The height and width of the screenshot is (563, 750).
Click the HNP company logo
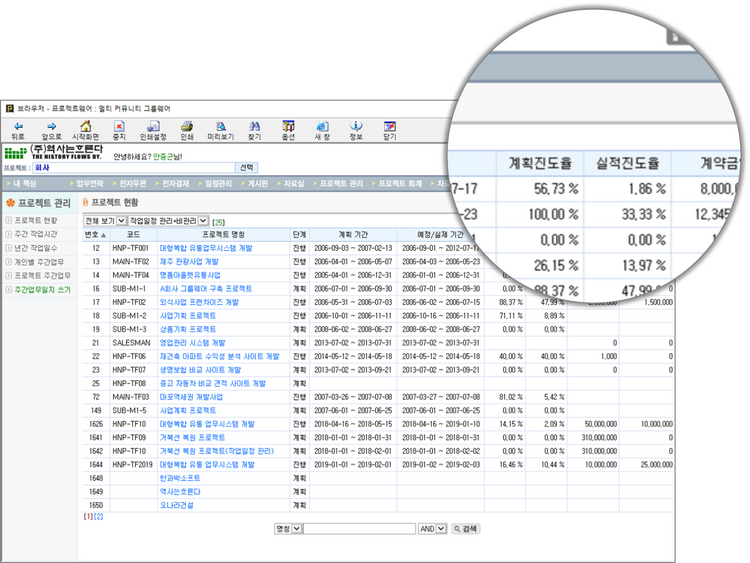16,153
